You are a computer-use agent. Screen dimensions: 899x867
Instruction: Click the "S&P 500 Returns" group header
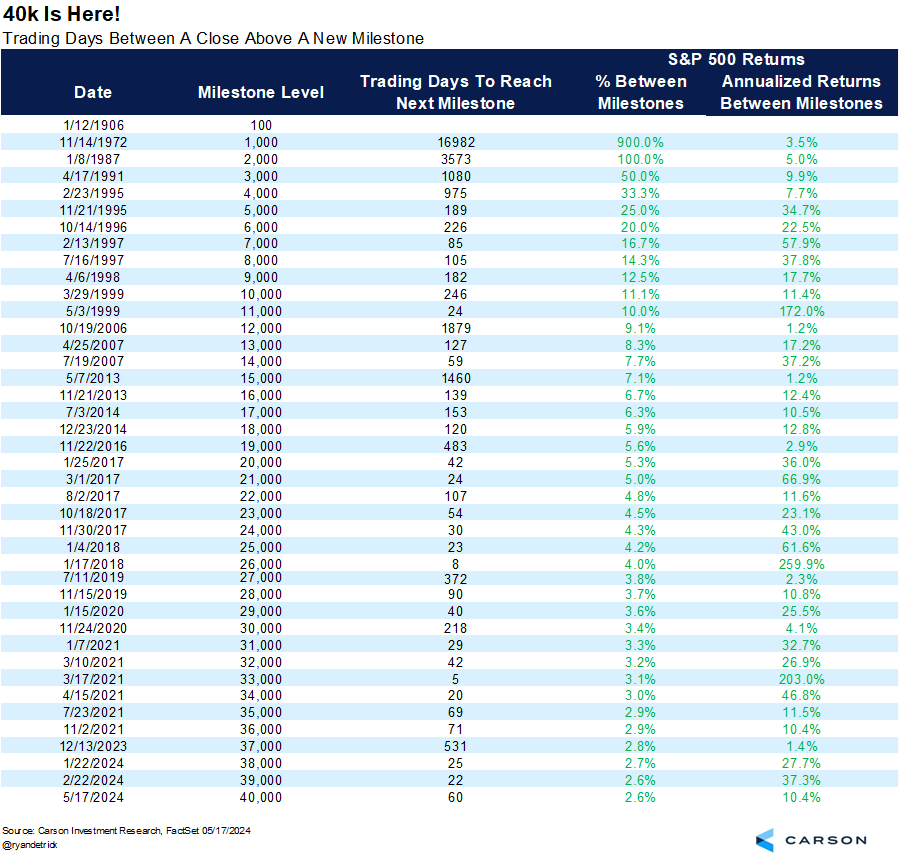tap(736, 59)
